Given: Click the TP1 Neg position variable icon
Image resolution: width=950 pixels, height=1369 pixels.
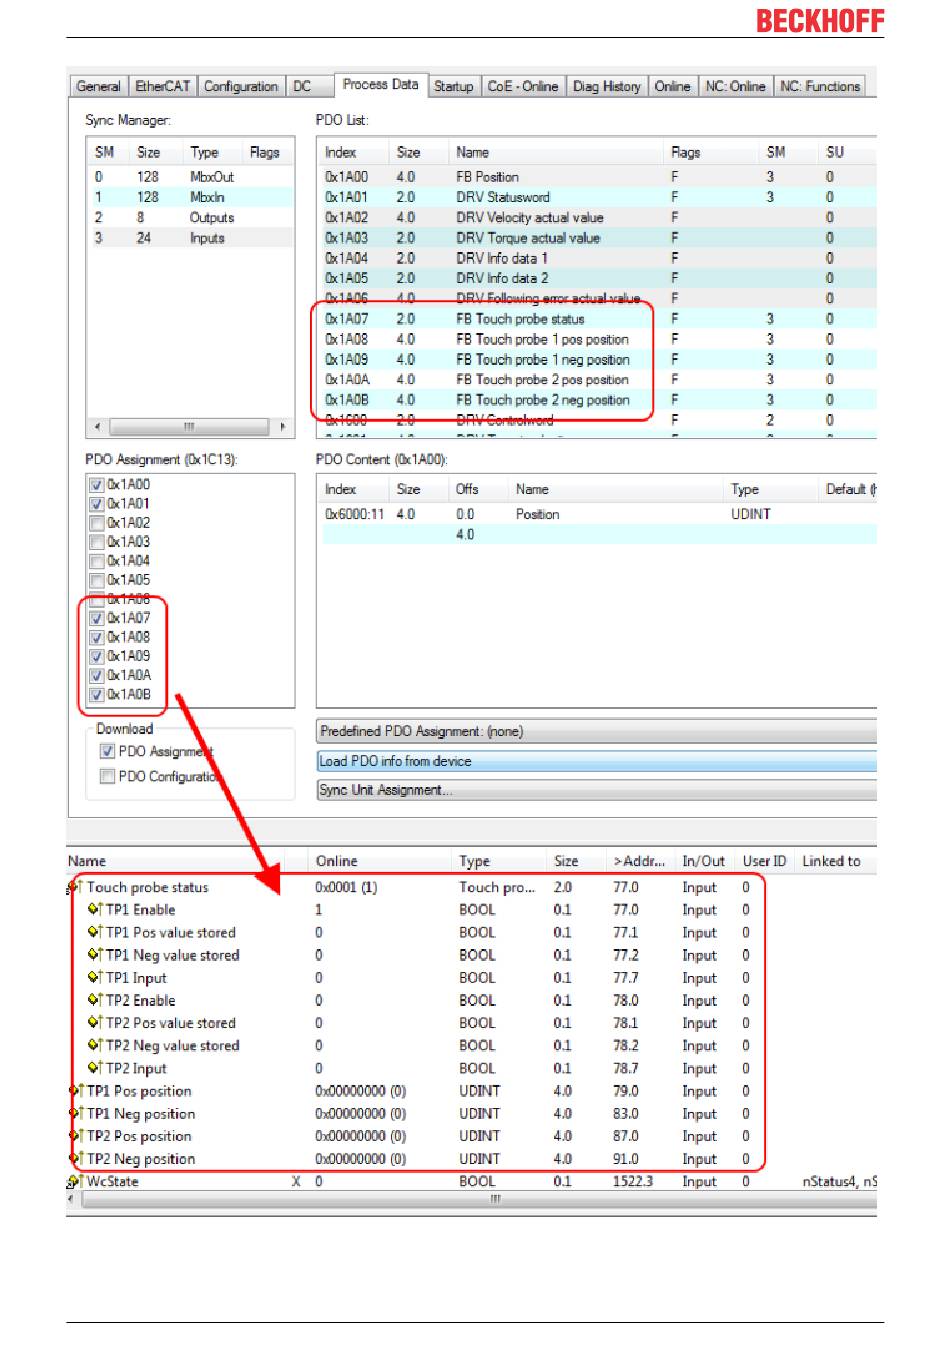Looking at the screenshot, I should (76, 1113).
